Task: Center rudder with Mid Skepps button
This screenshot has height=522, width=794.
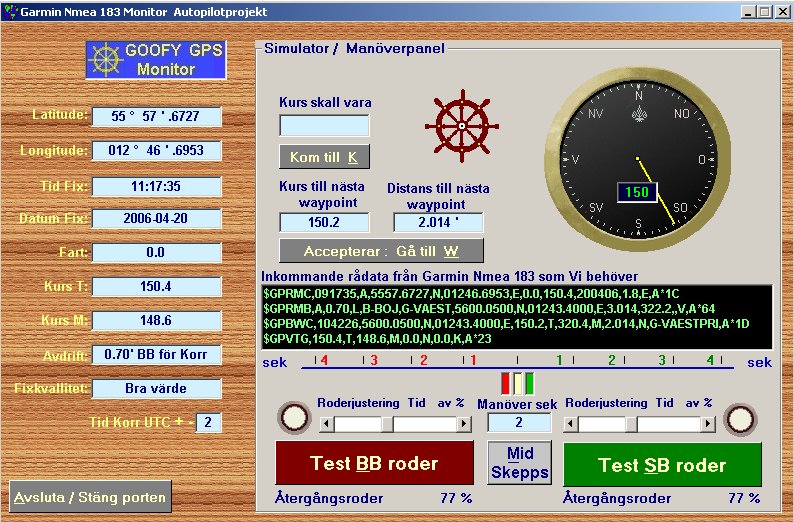Action: click(520, 462)
